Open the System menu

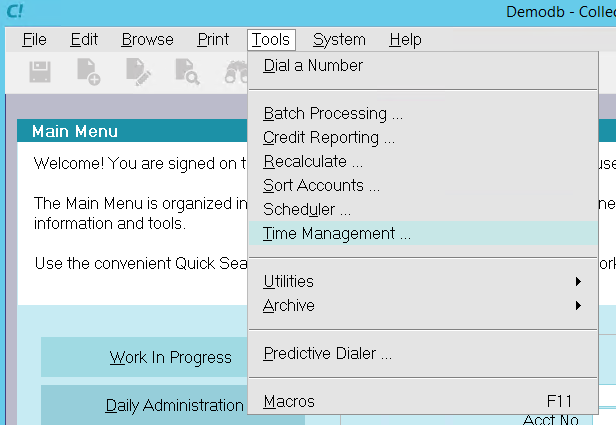(339, 40)
